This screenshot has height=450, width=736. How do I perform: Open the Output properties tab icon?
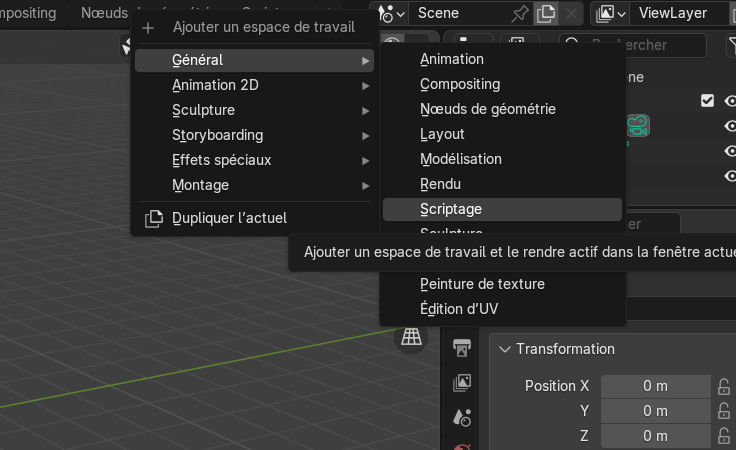[462, 348]
